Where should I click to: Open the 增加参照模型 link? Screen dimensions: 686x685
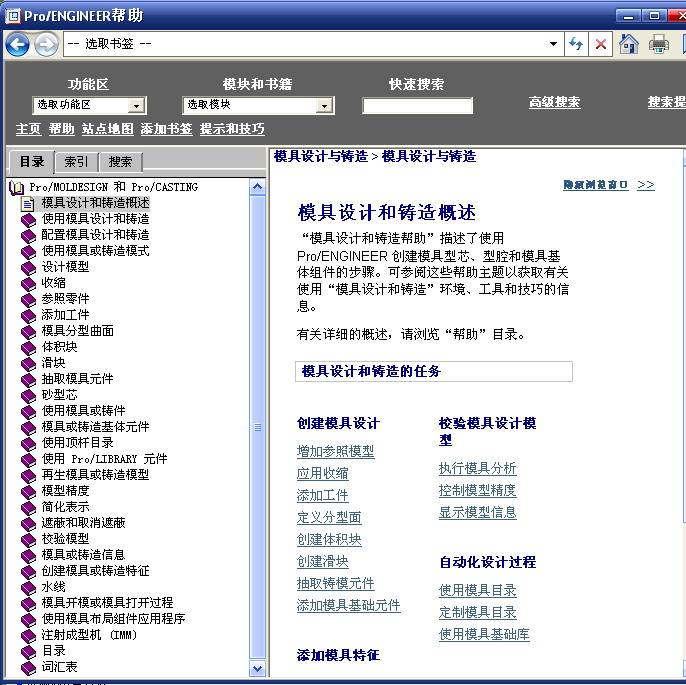pyautogui.click(x=336, y=451)
